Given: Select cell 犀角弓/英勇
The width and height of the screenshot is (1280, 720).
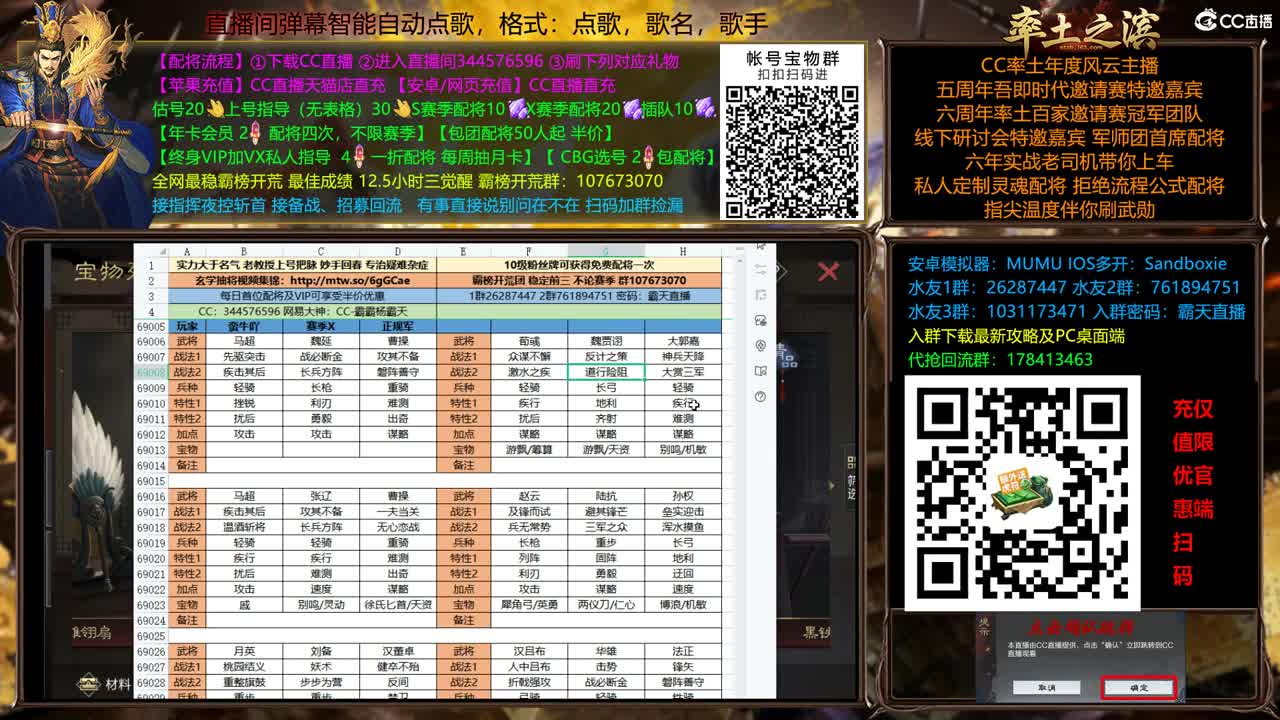Looking at the screenshot, I should (x=529, y=605).
